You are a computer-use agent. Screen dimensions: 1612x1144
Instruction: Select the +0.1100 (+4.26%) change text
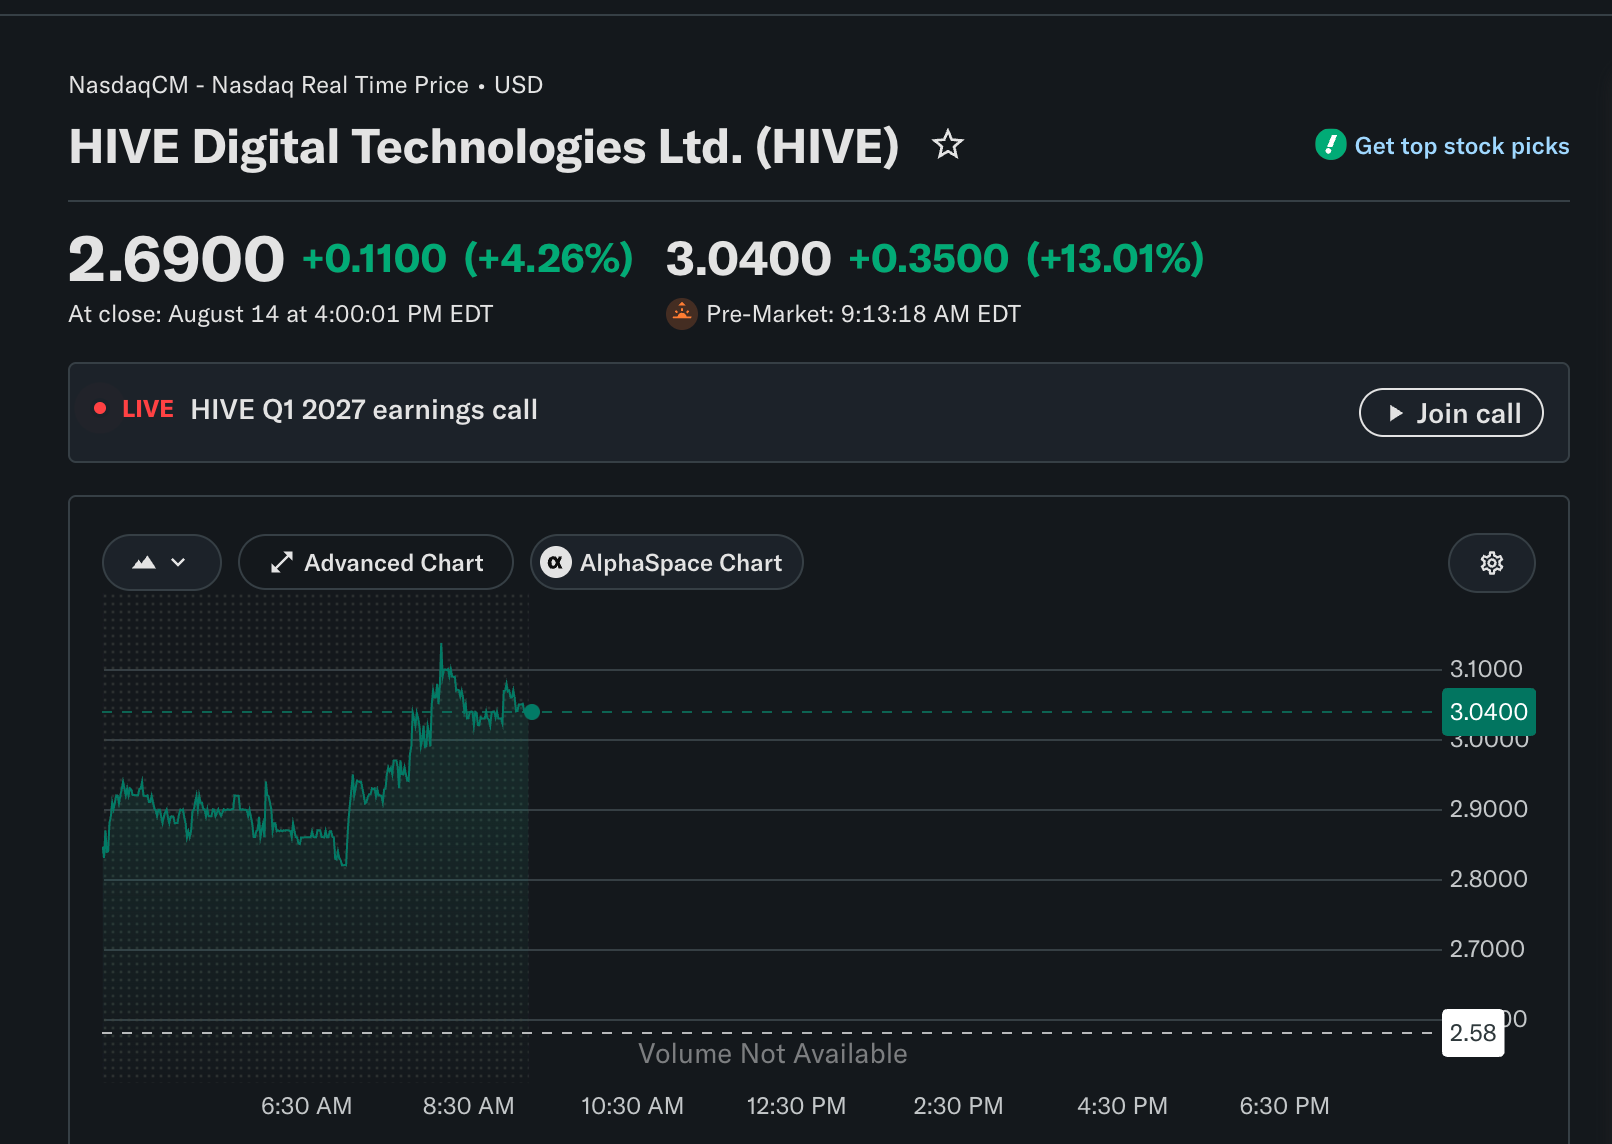[468, 259]
